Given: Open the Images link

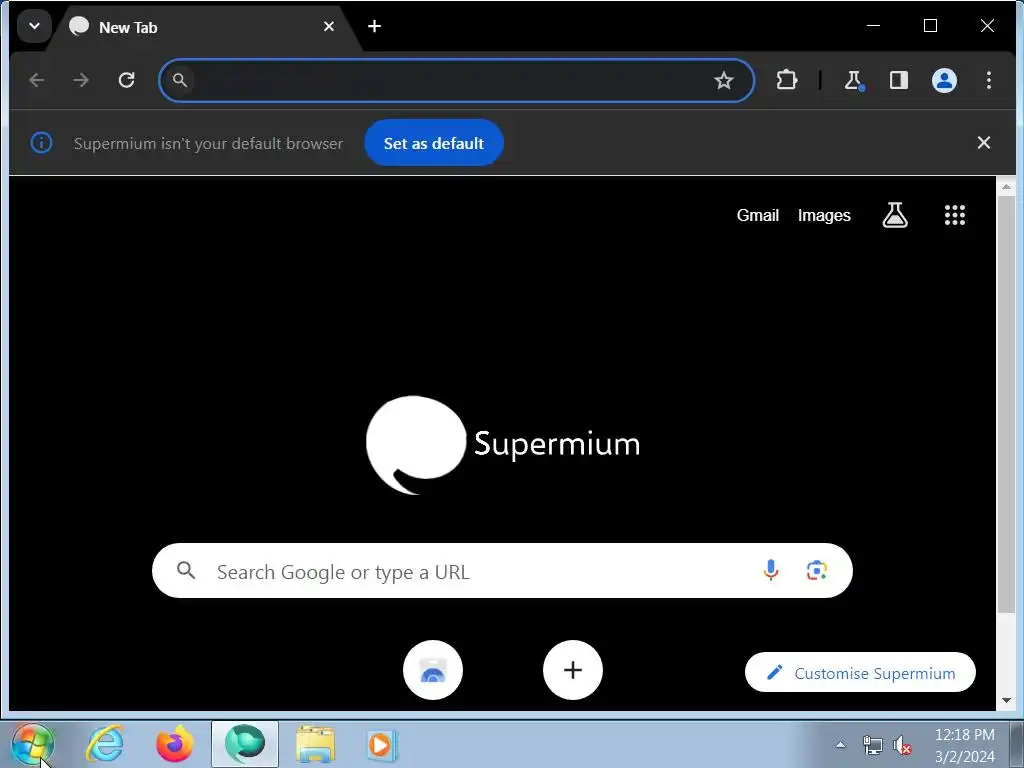Looking at the screenshot, I should click(x=824, y=216).
